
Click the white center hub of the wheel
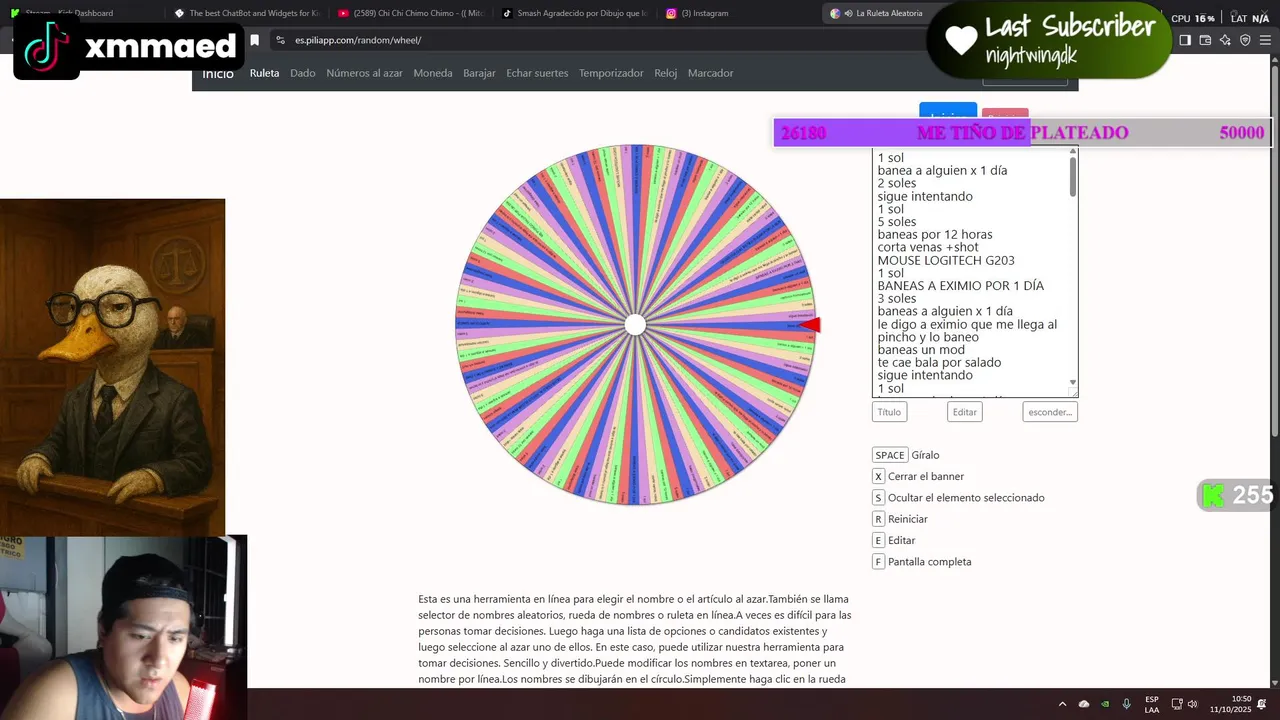tap(635, 325)
